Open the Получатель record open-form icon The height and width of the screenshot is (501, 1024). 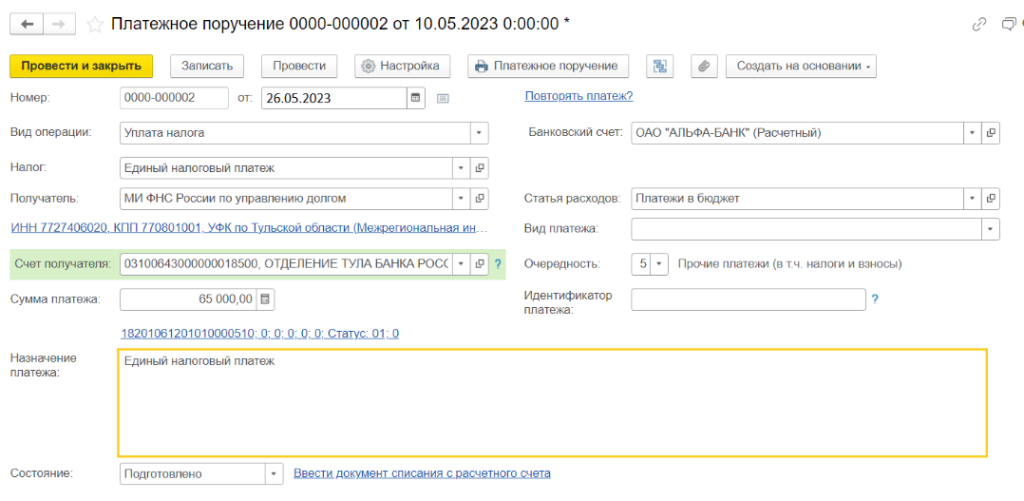coord(479,198)
